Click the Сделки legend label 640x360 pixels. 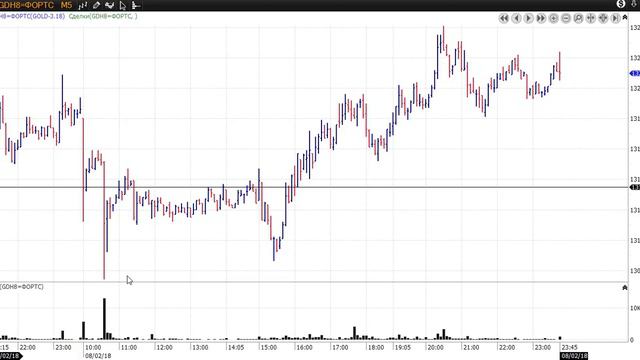[103, 16]
